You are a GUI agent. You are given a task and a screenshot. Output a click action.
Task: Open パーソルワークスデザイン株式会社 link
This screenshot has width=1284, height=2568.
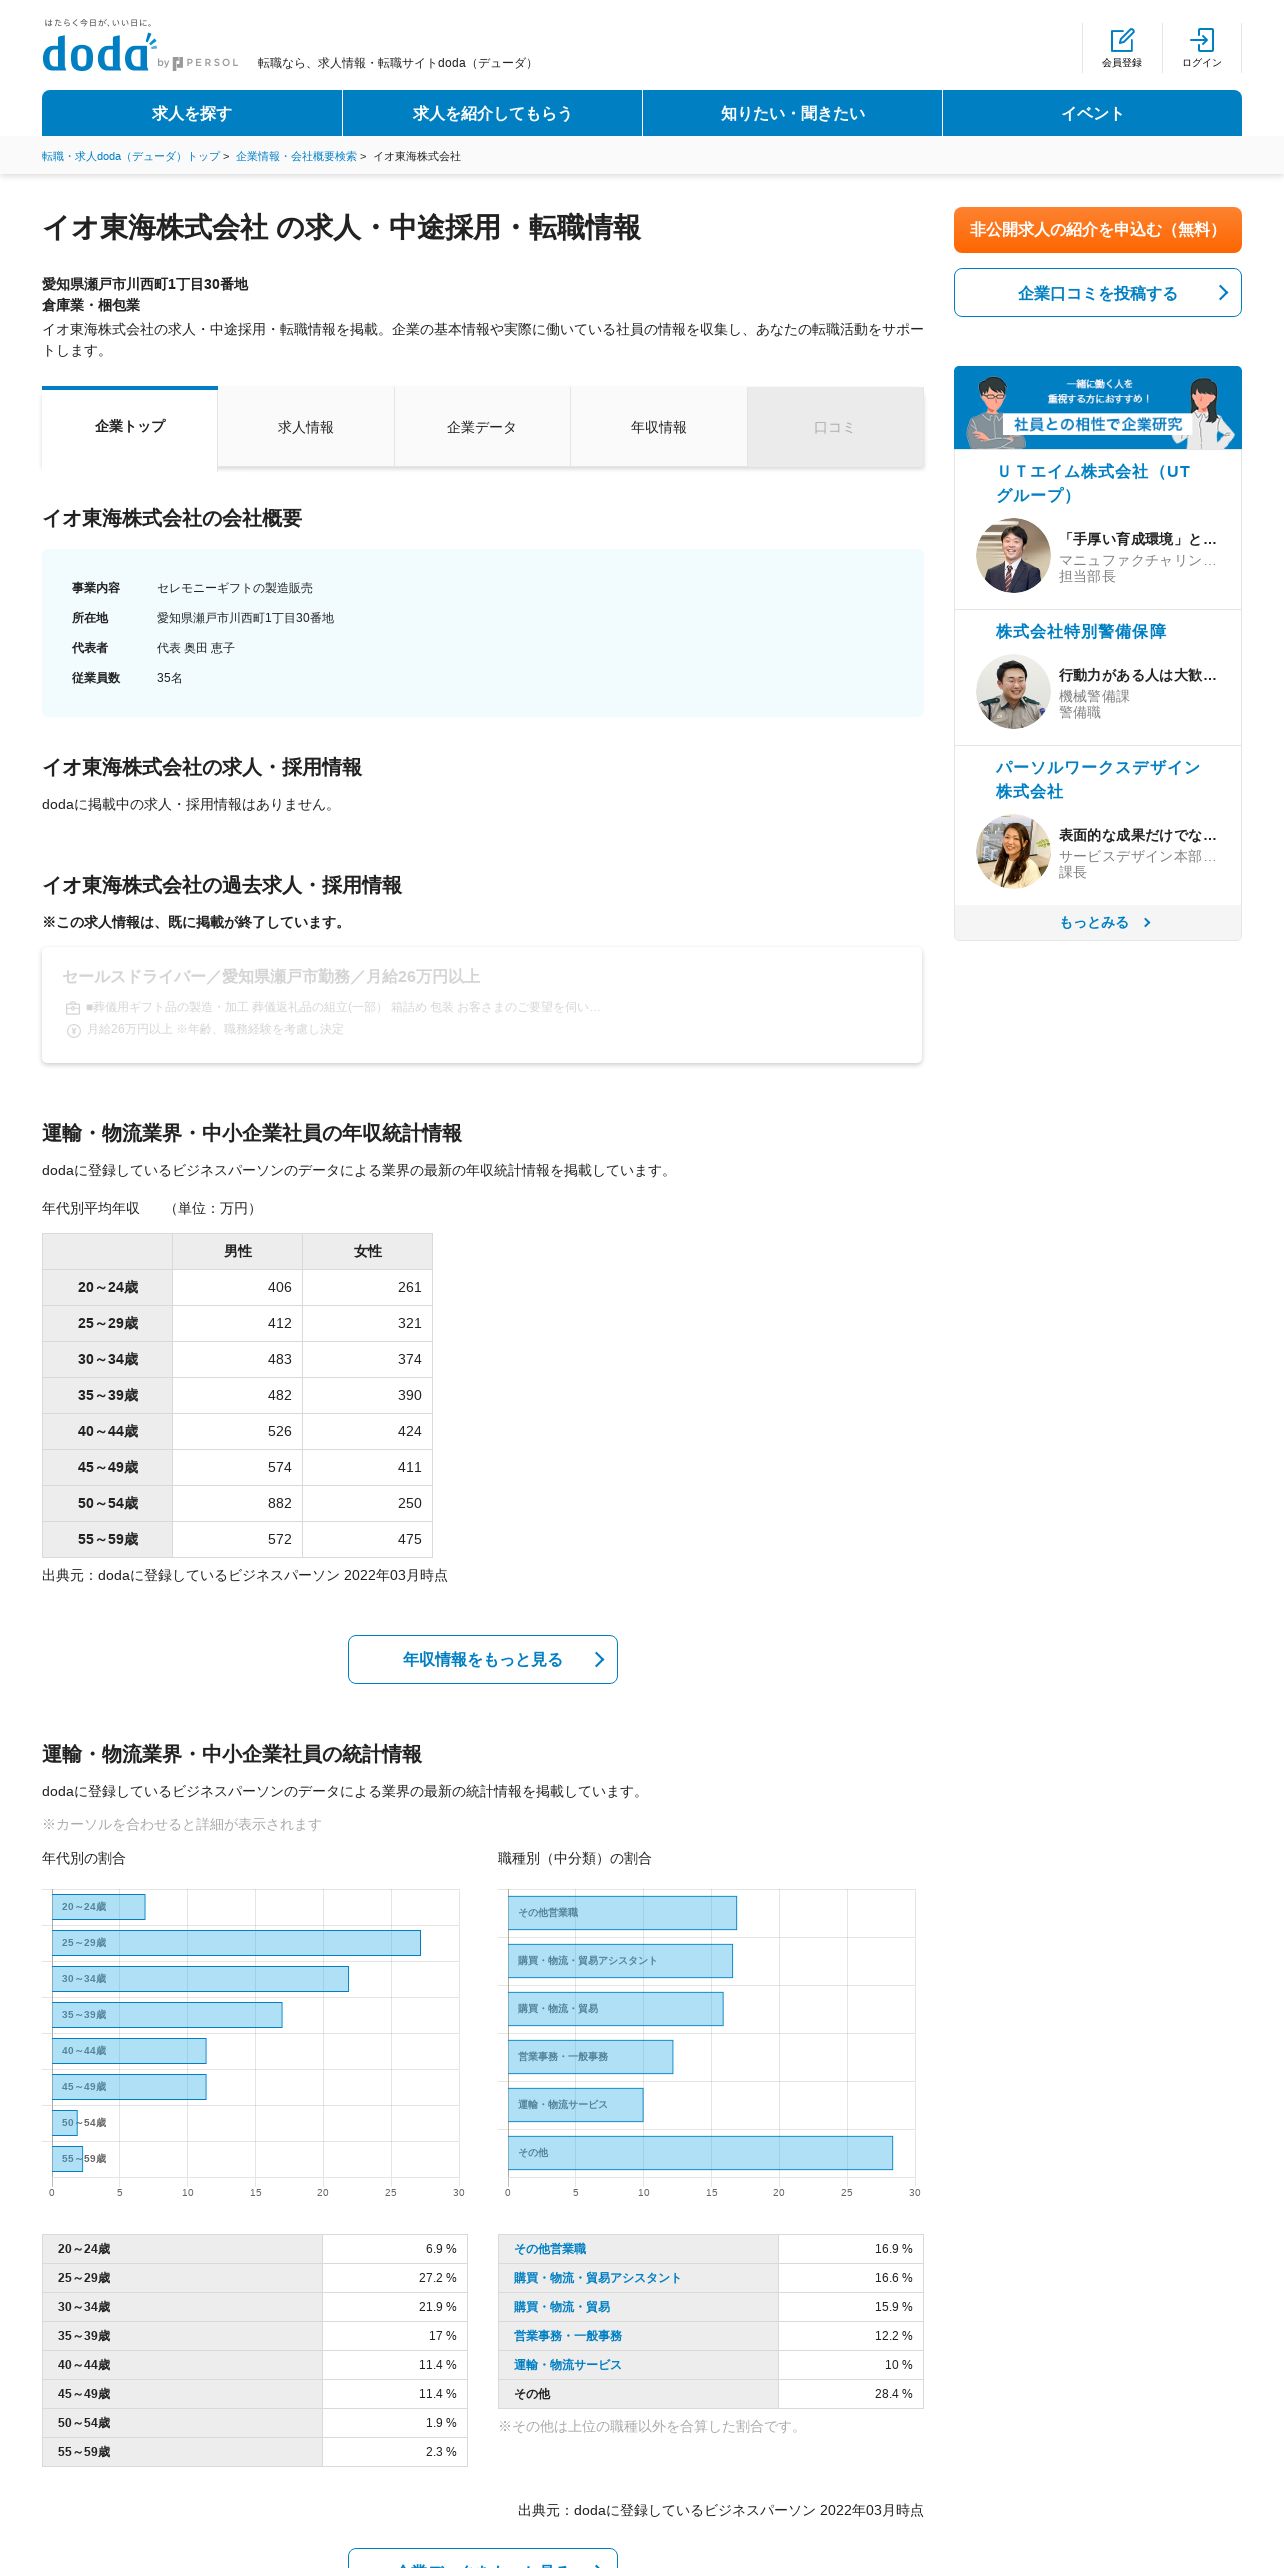click(1098, 779)
